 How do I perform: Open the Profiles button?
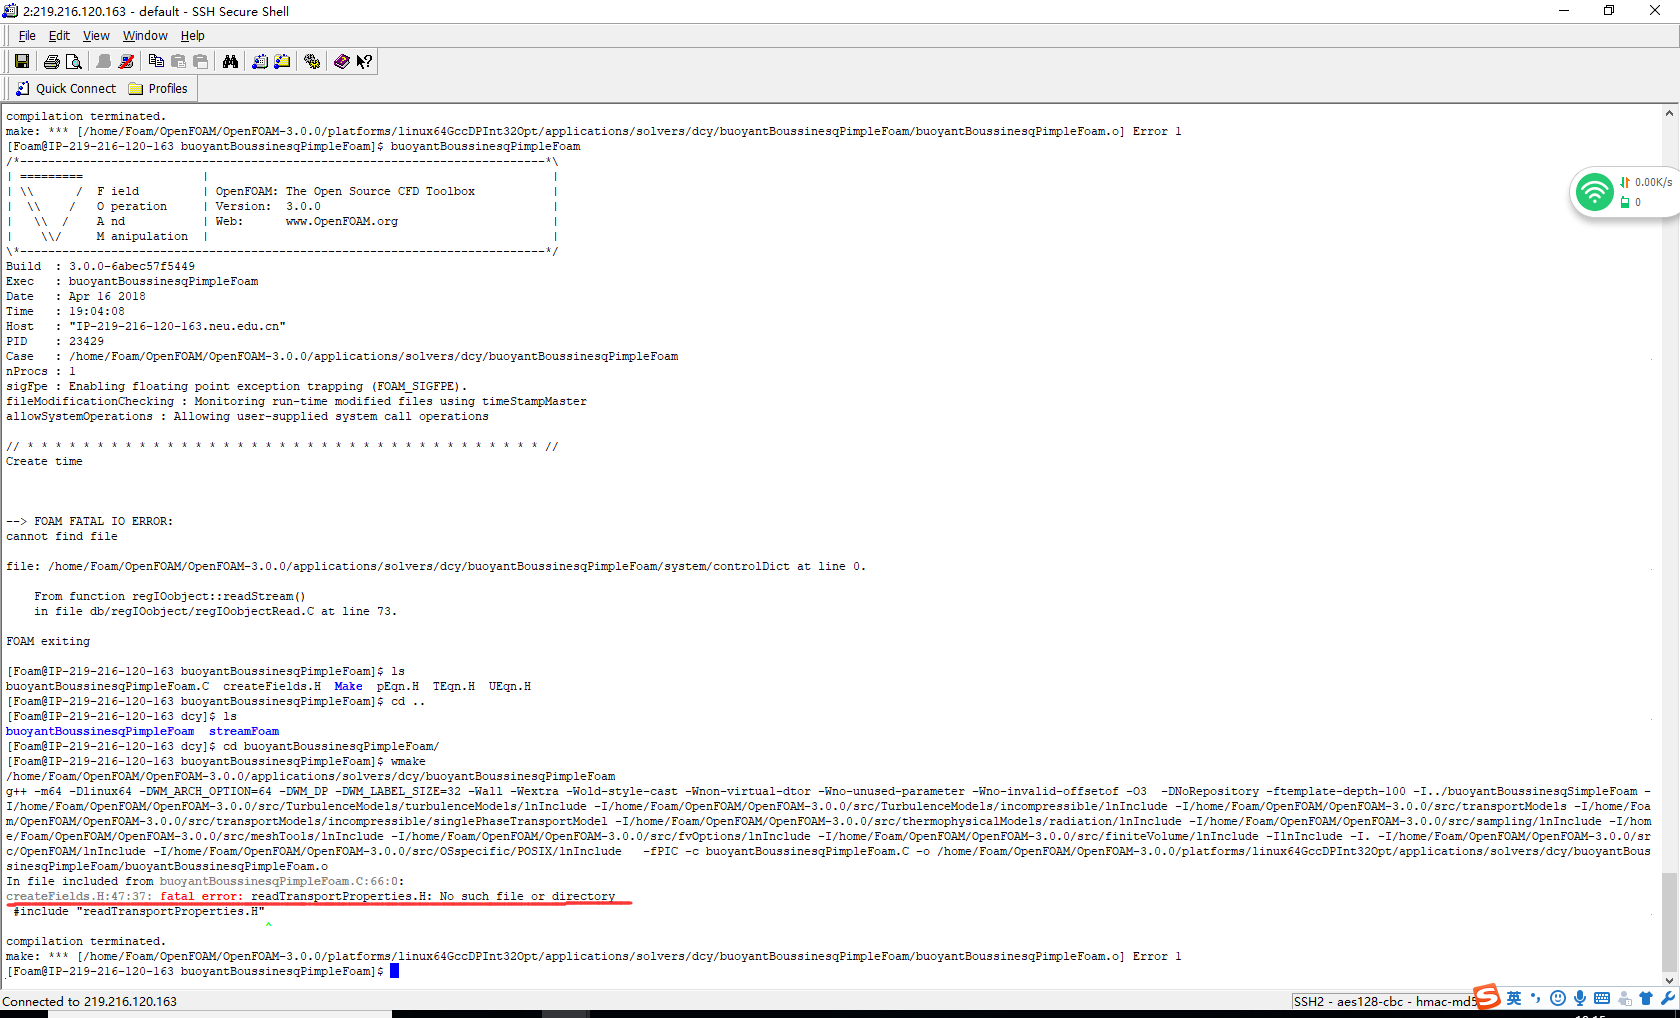158,89
